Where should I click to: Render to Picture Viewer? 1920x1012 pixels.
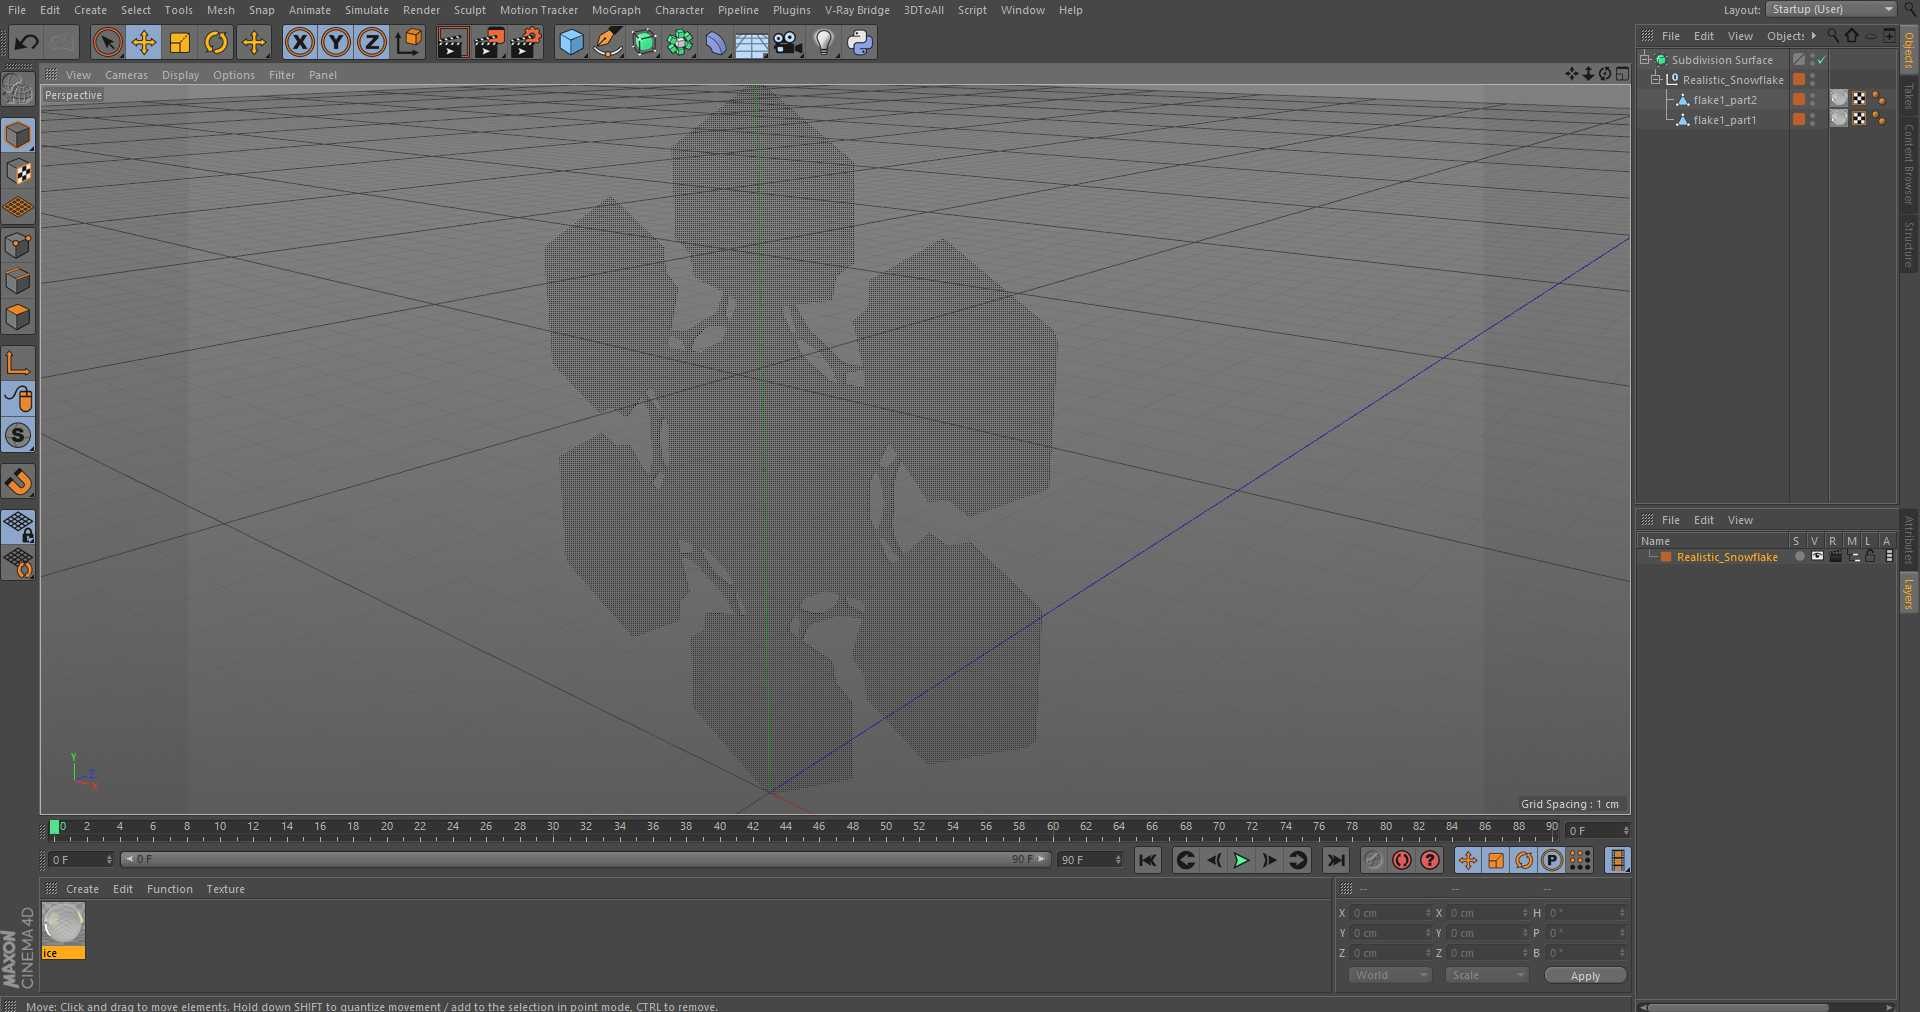click(x=489, y=42)
